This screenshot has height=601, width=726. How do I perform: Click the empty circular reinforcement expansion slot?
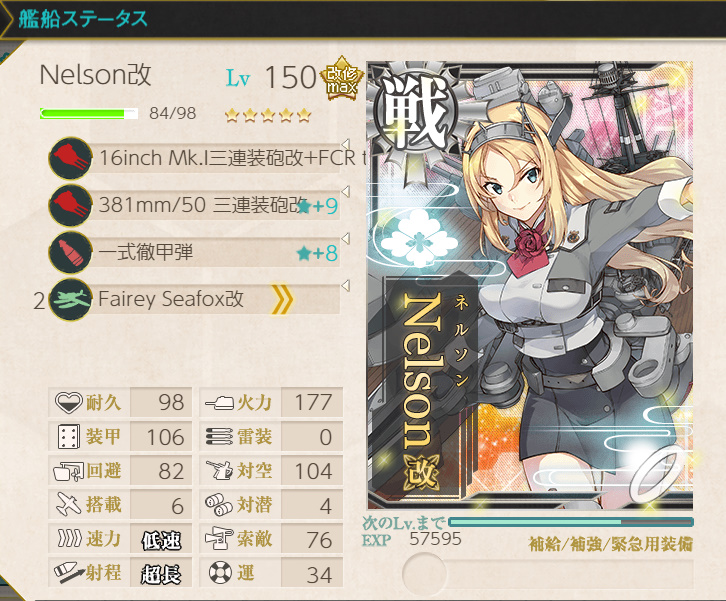click(424, 573)
